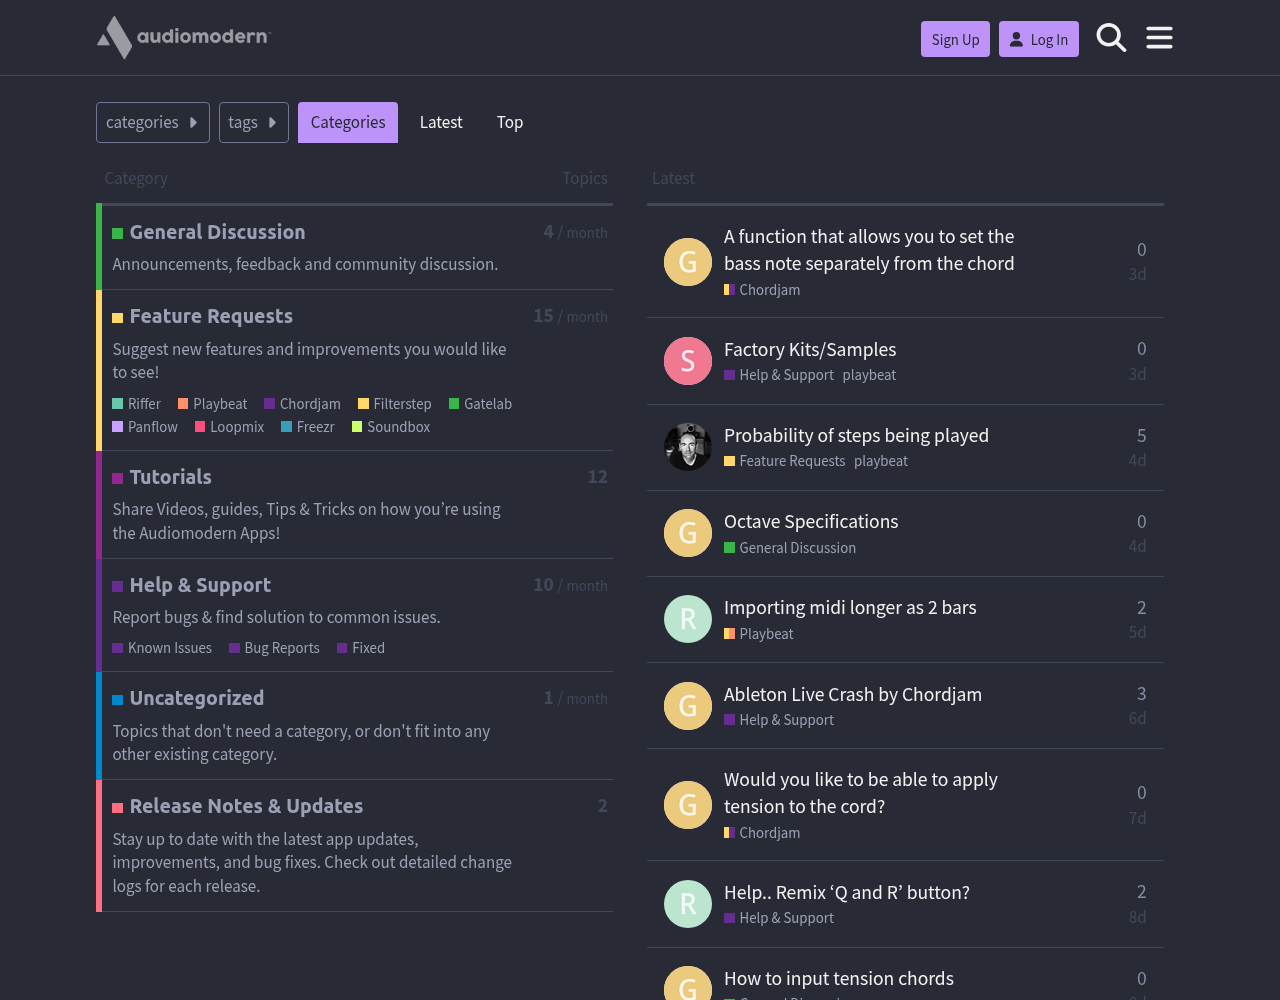Open avatar beside bass note function topic
Viewport: 1280px width, 1000px height.
point(688,262)
